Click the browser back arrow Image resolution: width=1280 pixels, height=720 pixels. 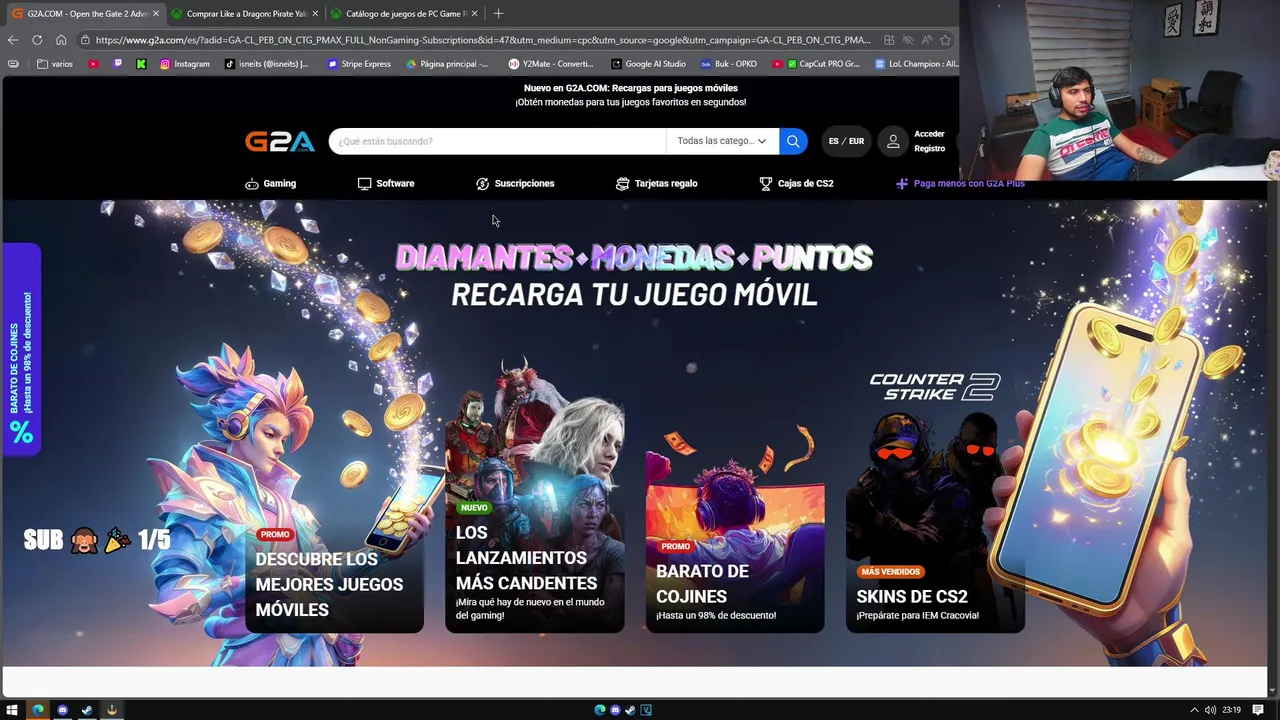click(x=12, y=40)
